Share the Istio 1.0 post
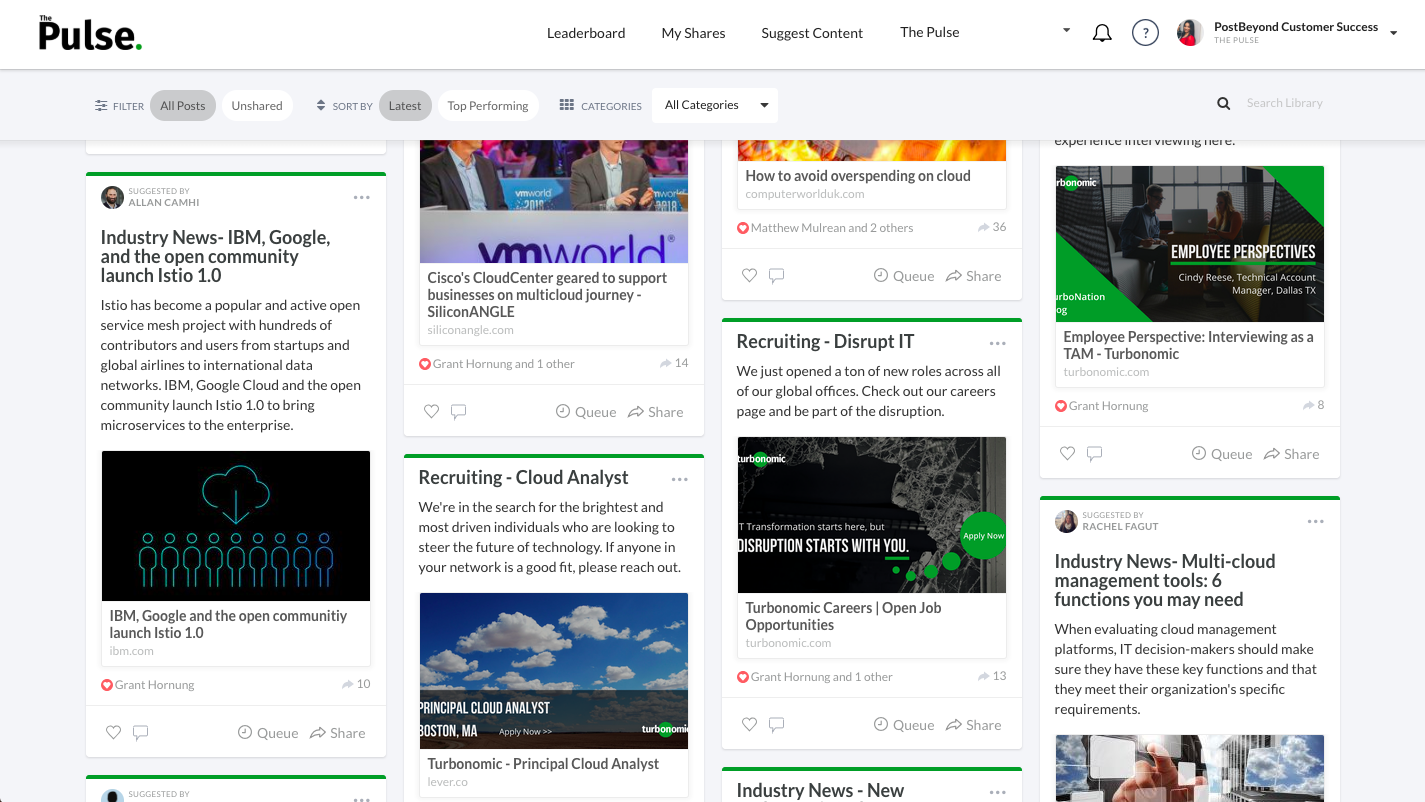Screen dimensions: 1425x802 [338, 733]
